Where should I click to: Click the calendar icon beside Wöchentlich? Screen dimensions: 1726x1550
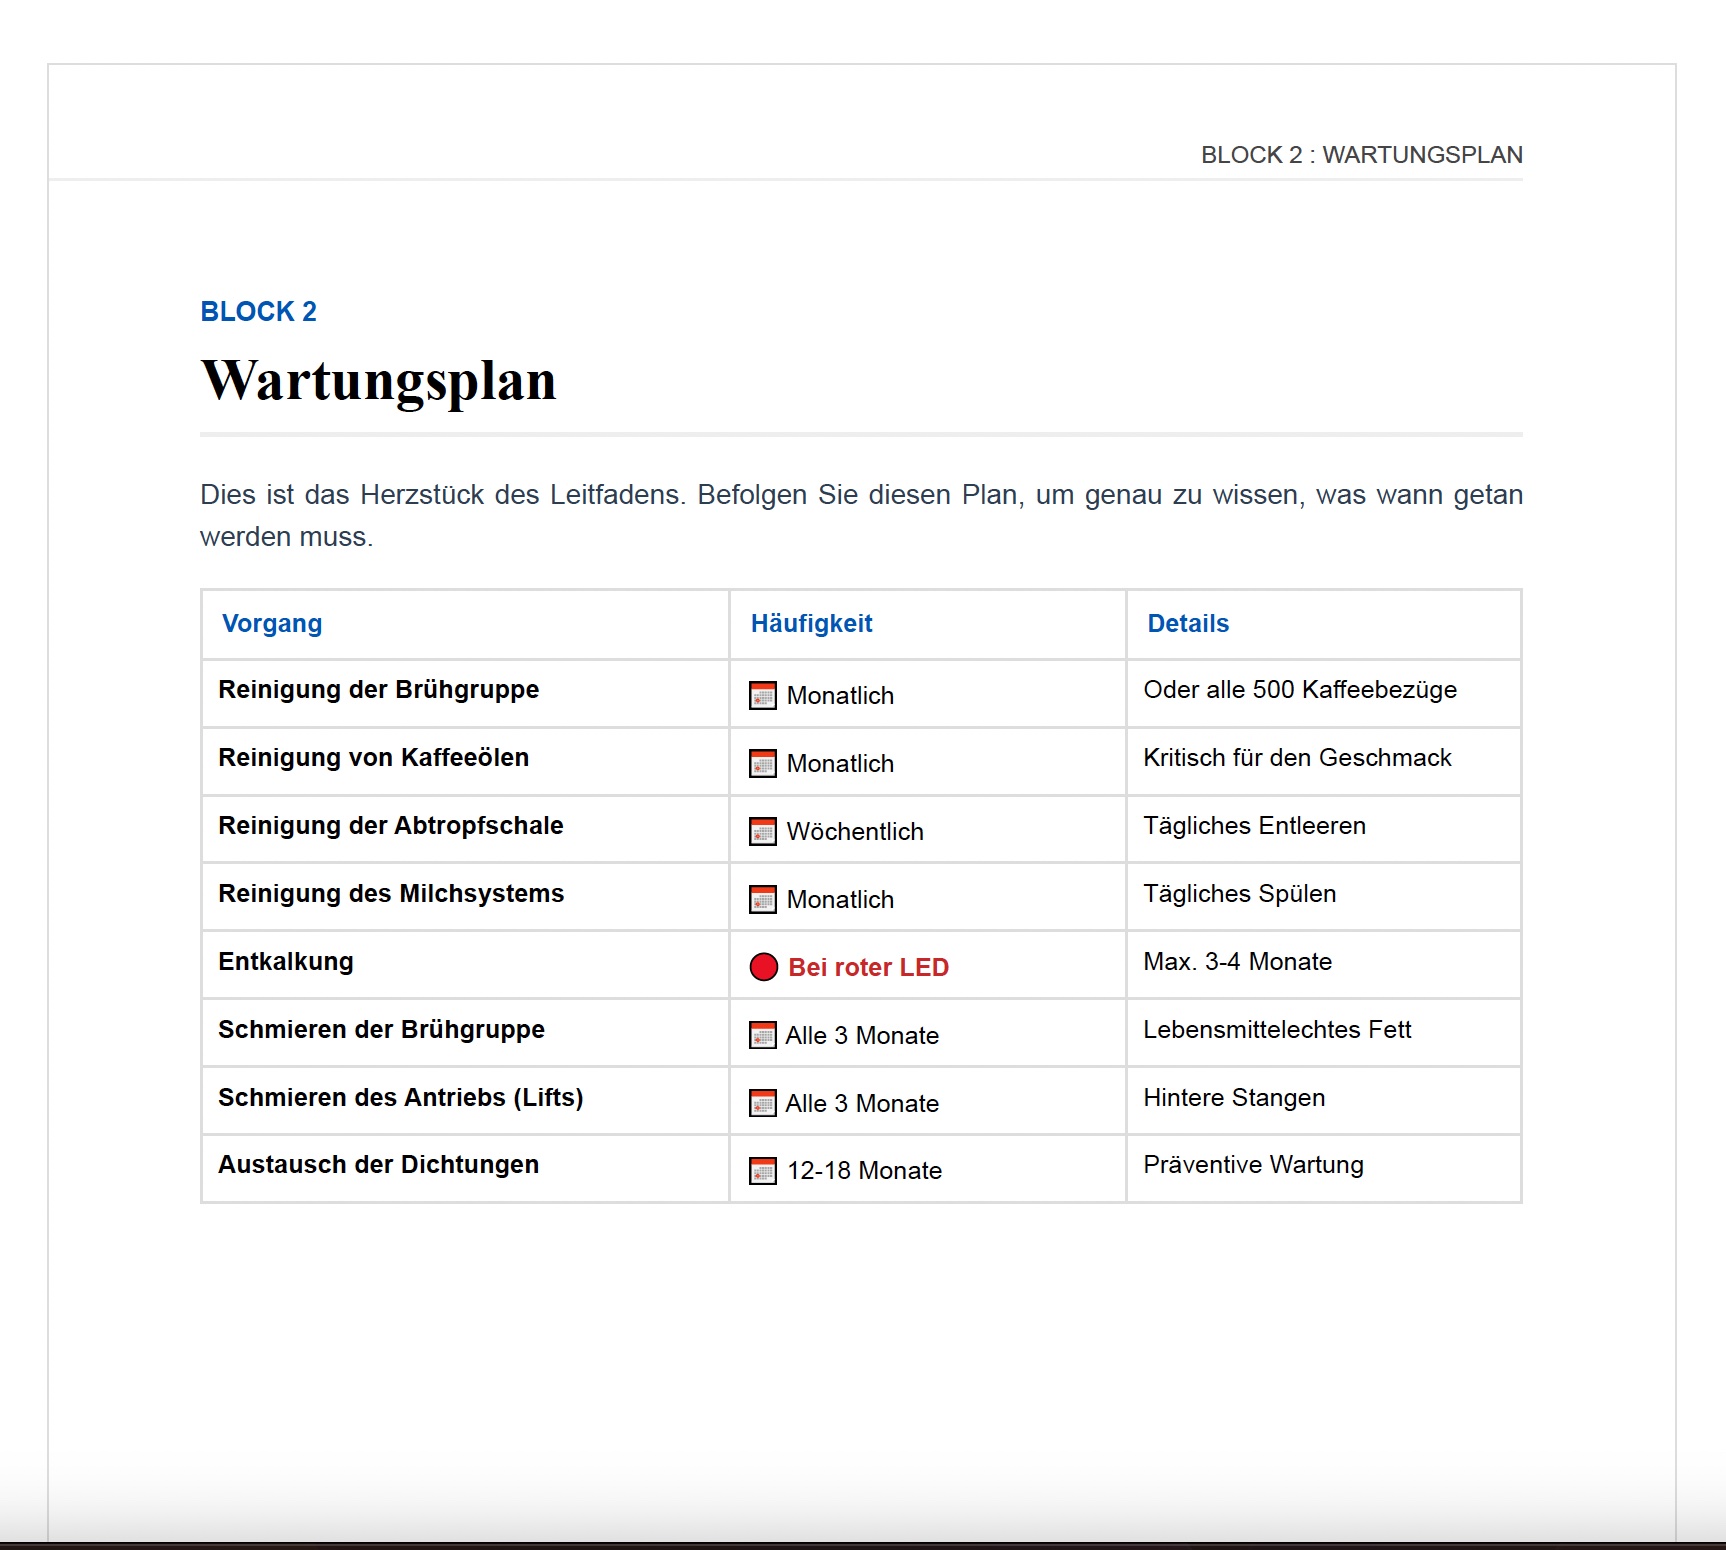click(762, 830)
